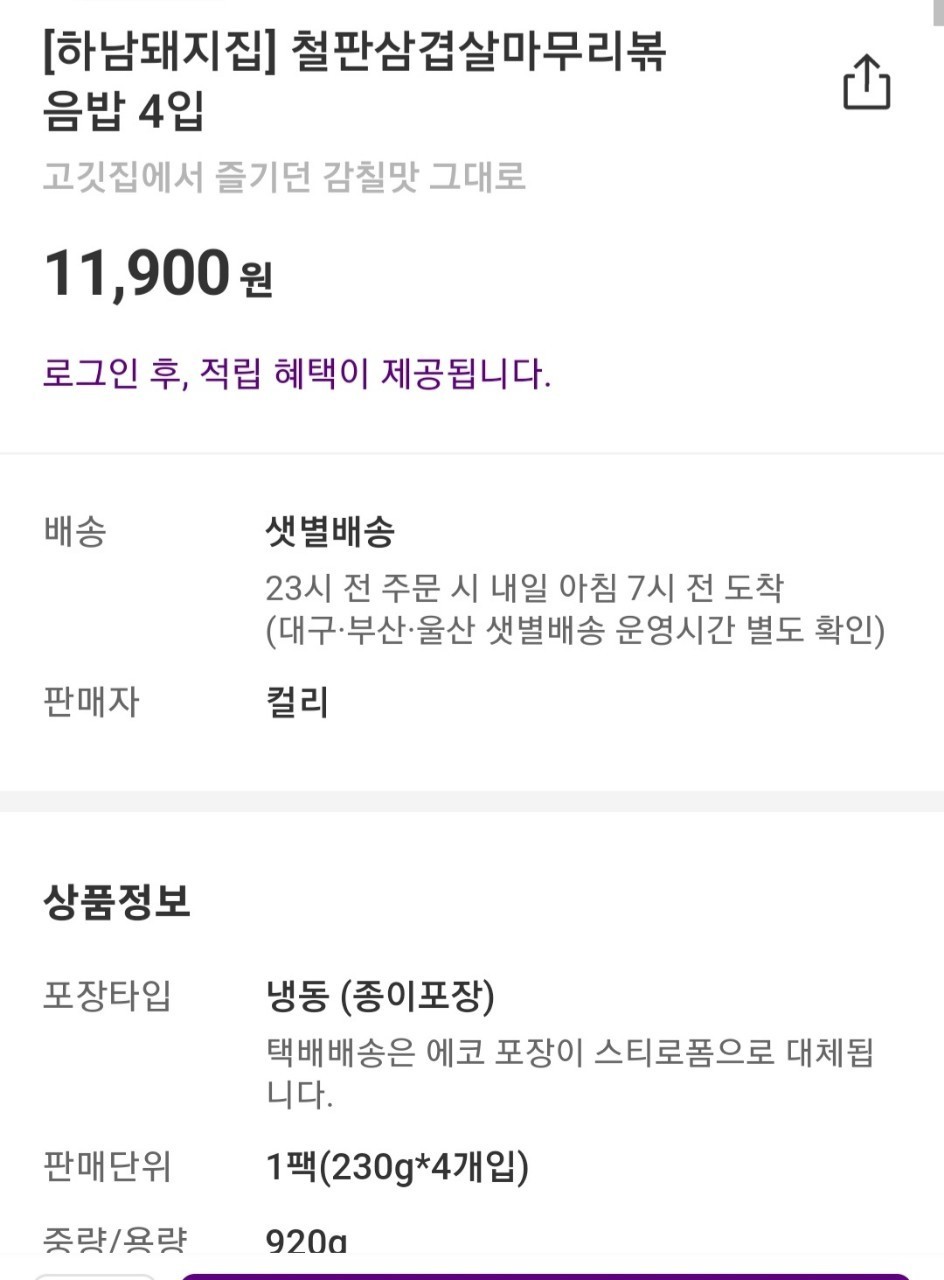Viewport: 944px width, 1280px height.
Task: Tap the 대구·부산·울산 샛별배송 운영시간 note
Action: click(575, 632)
